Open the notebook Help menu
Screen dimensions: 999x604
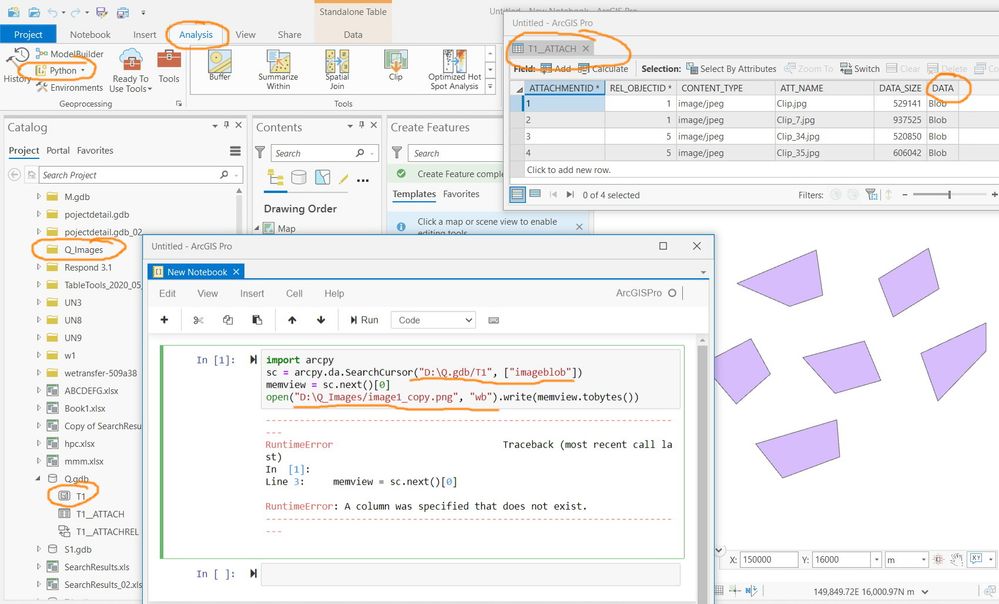pyautogui.click(x=334, y=293)
